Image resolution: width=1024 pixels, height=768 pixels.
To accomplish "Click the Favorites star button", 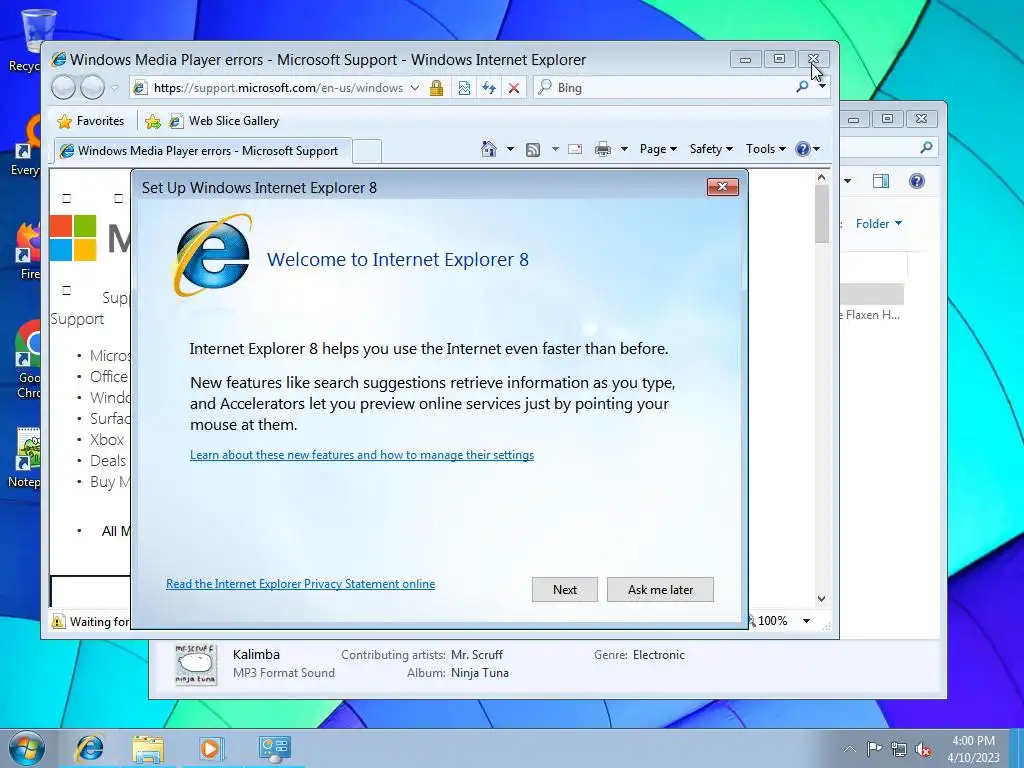I will [x=90, y=121].
